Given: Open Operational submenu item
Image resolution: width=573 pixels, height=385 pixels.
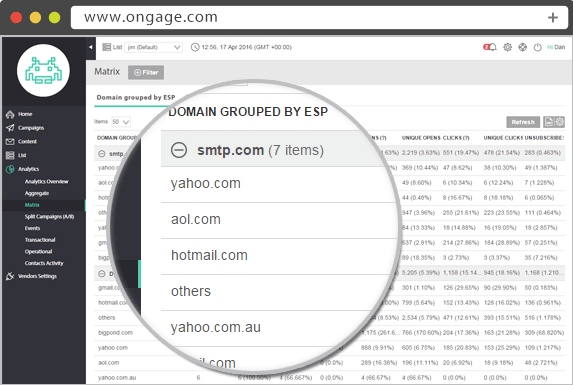Looking at the screenshot, I should pyautogui.click(x=38, y=252).
